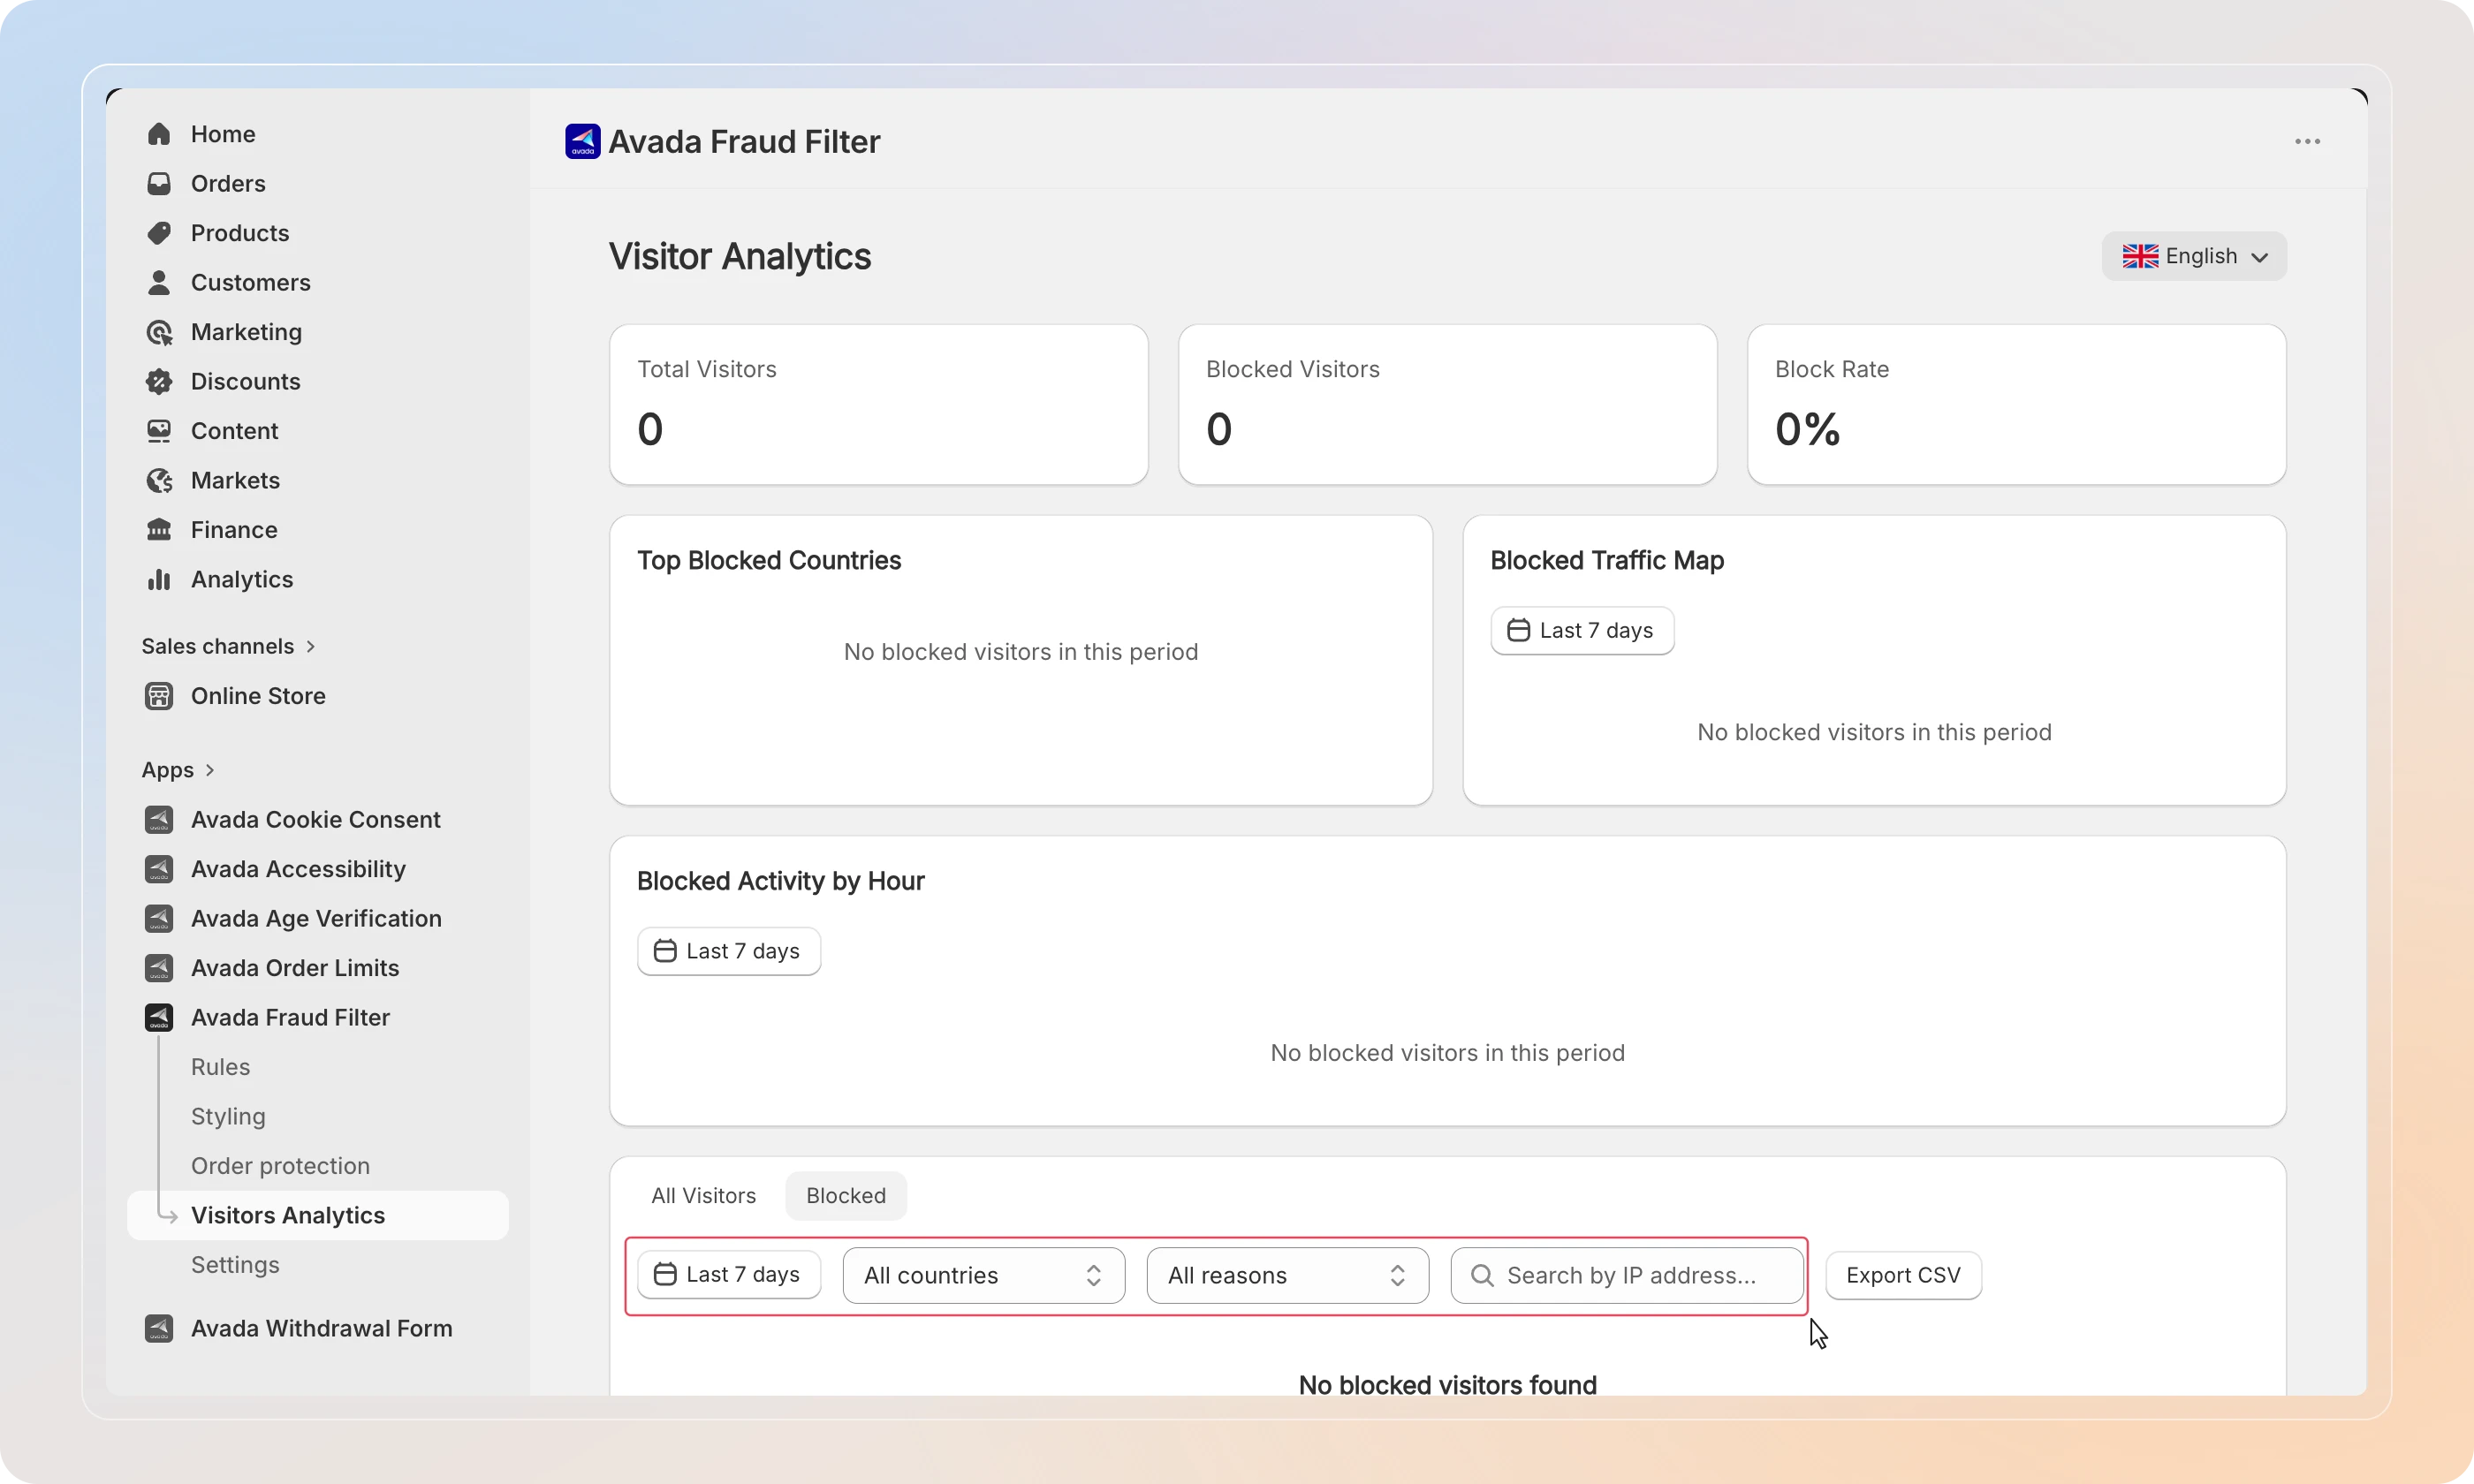Click the Avada Age Verification app icon
This screenshot has height=1484, width=2474.
pyautogui.click(x=159, y=919)
